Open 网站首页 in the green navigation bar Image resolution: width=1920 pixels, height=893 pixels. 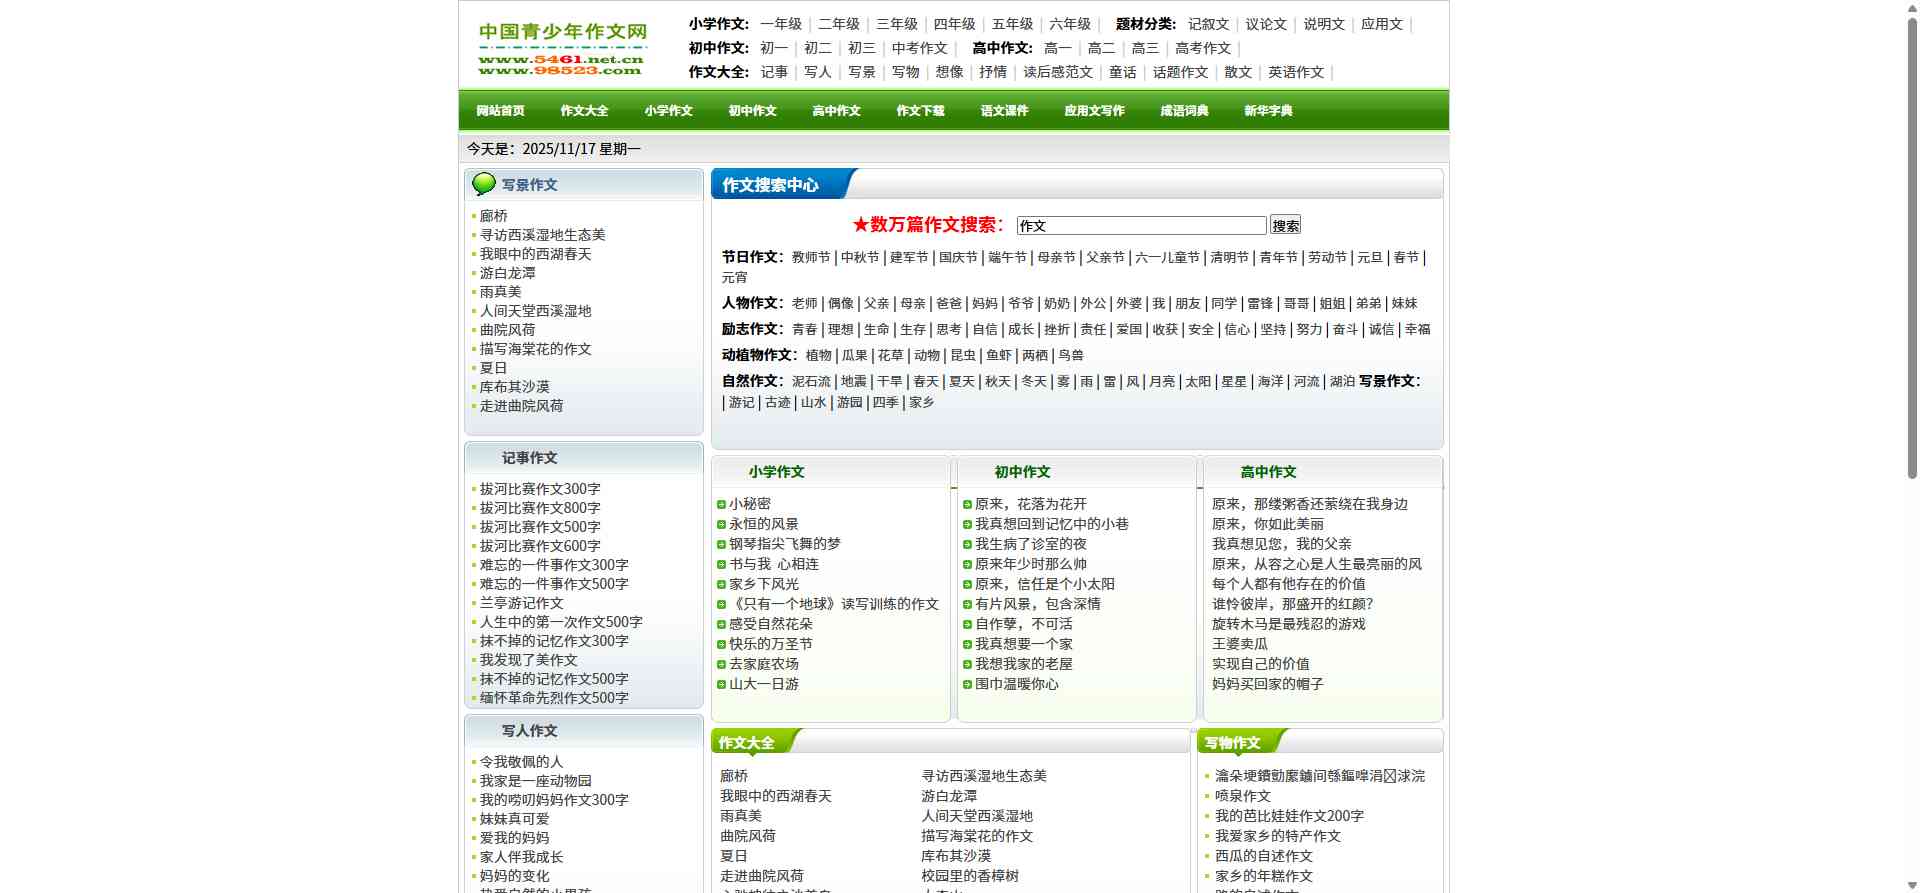click(500, 111)
